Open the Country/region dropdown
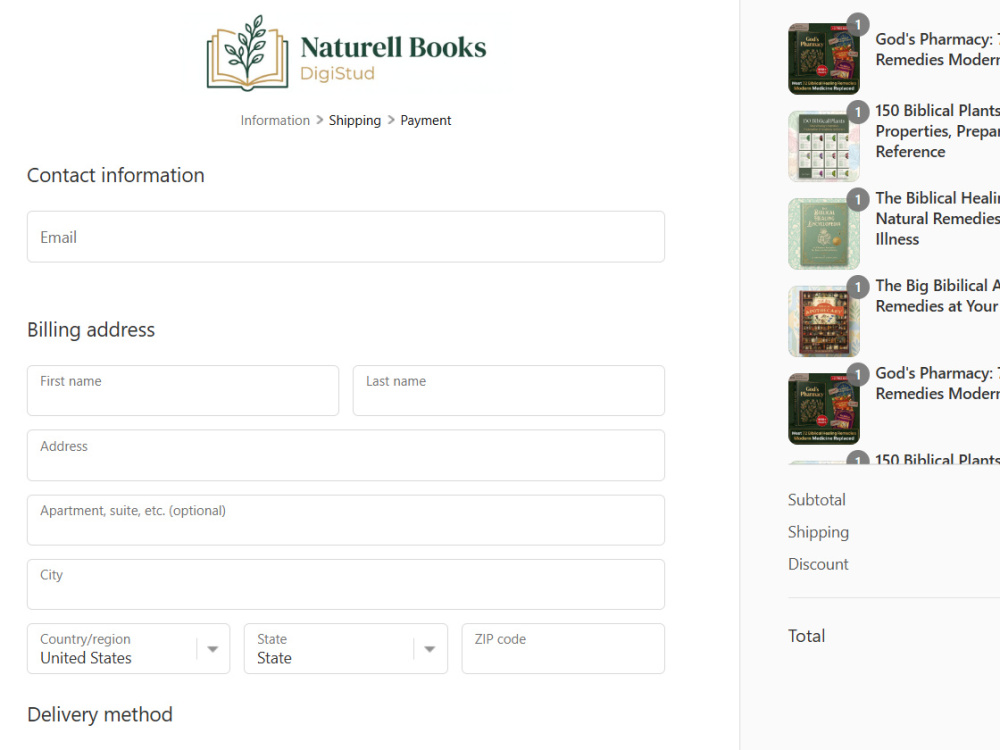 [128, 649]
